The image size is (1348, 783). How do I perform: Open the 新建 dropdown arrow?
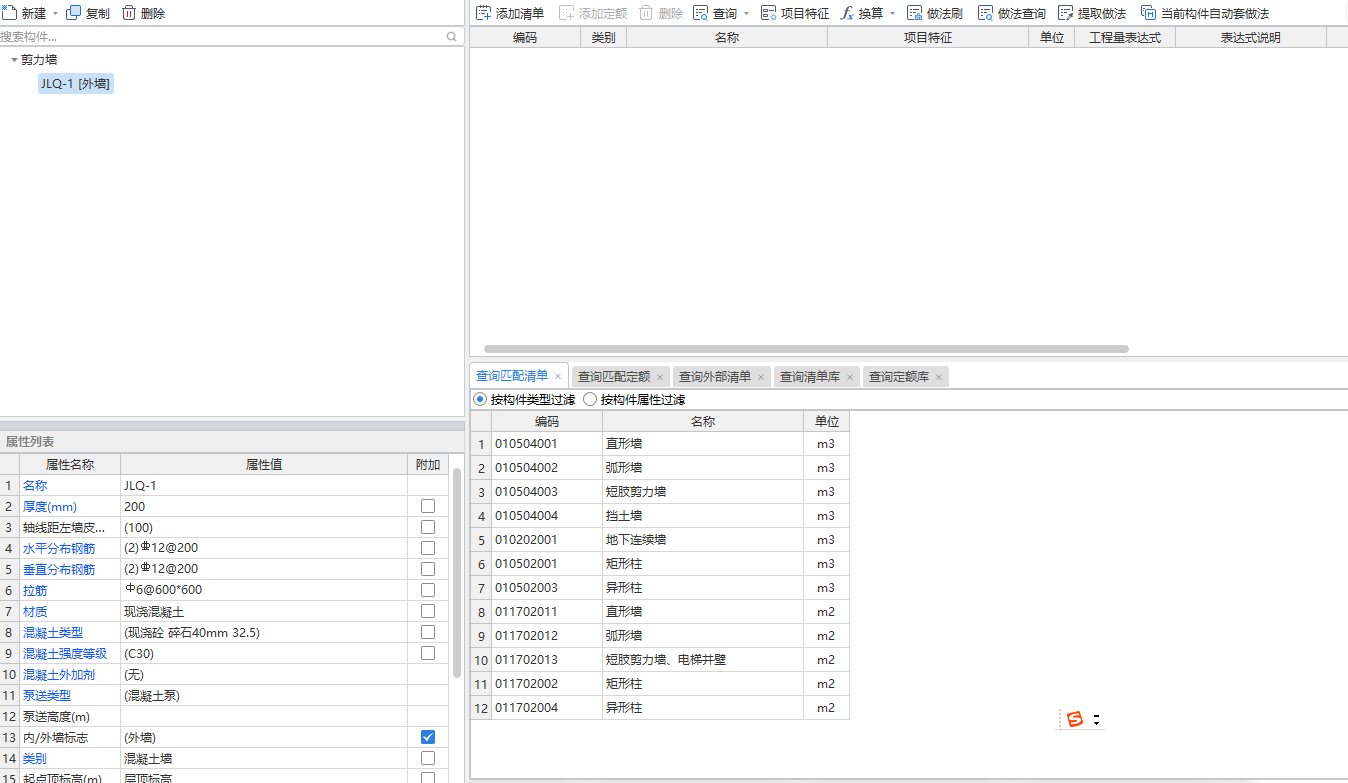pyautogui.click(x=55, y=14)
